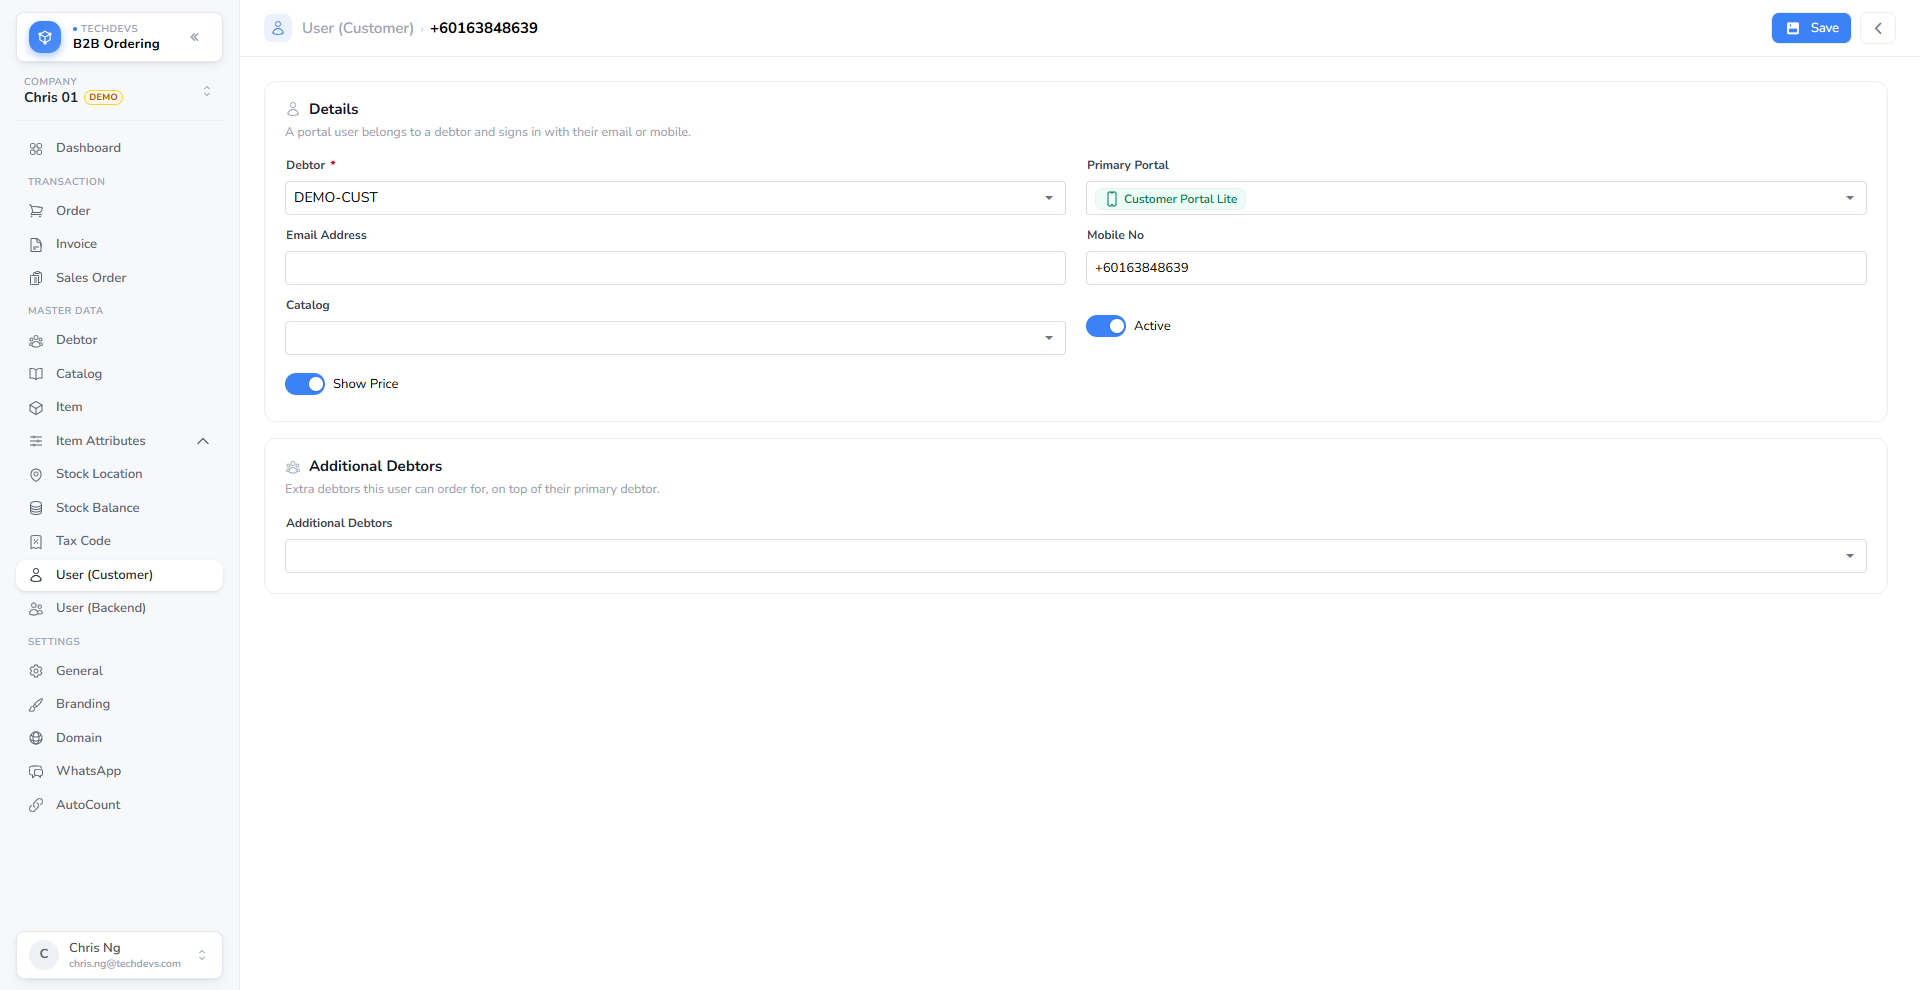This screenshot has height=990, width=1920.
Task: Click the Dashboard grid icon
Action: point(36,148)
